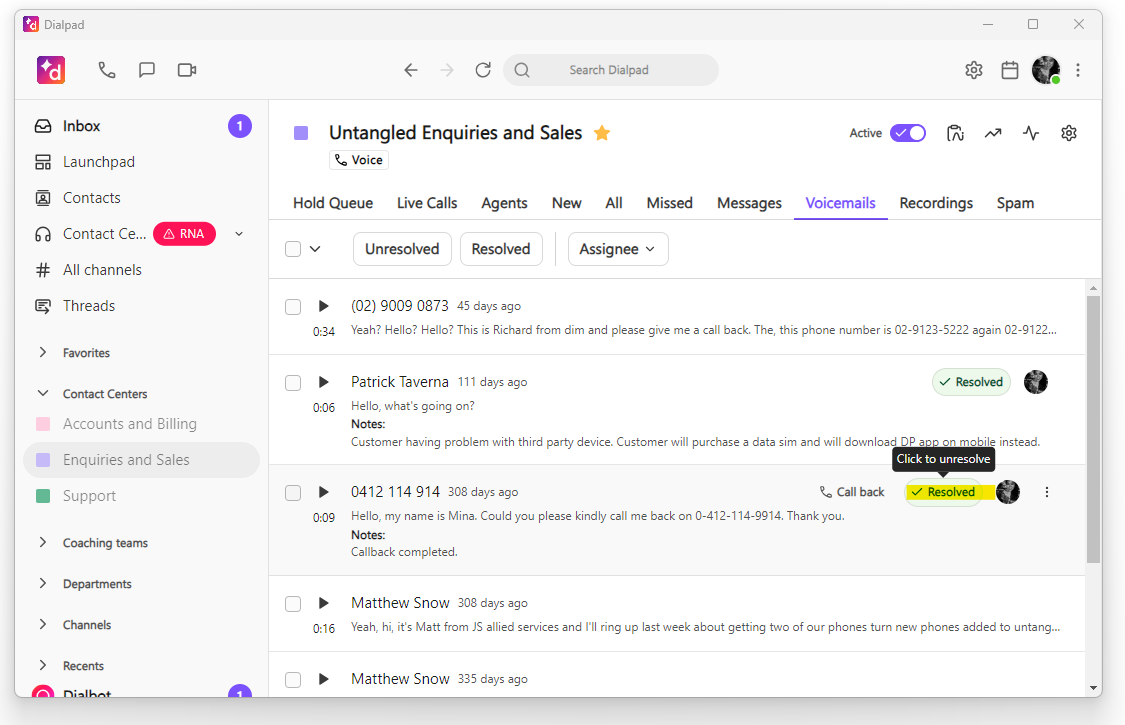This screenshot has width=1125, height=725.
Task: Open the Recordings tab
Action: tap(936, 203)
